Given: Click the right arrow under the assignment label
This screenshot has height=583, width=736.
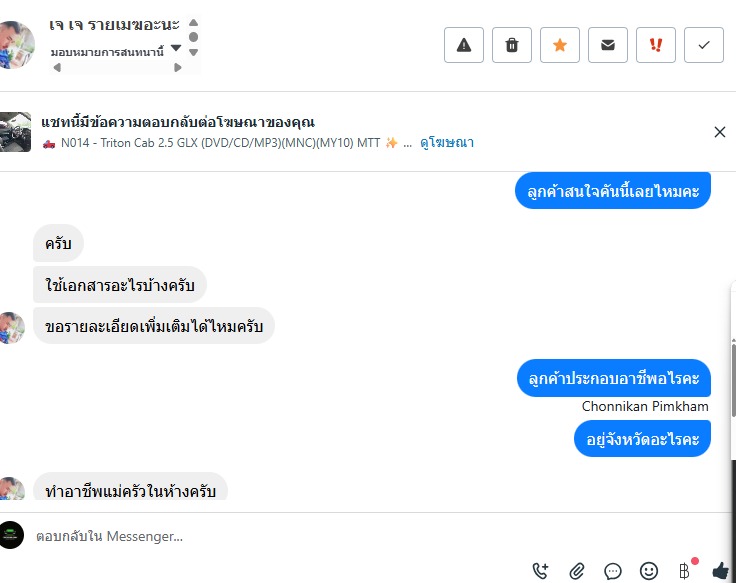Looking at the screenshot, I should click(x=178, y=68).
